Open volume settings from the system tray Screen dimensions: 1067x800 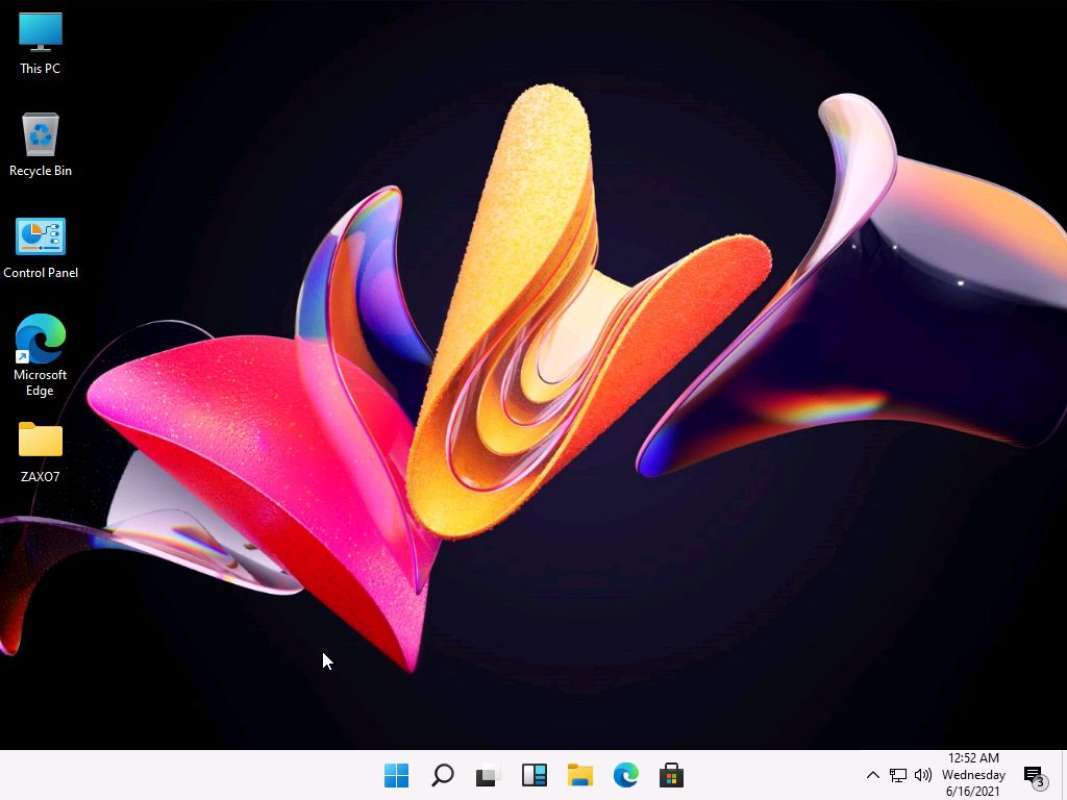pos(922,775)
